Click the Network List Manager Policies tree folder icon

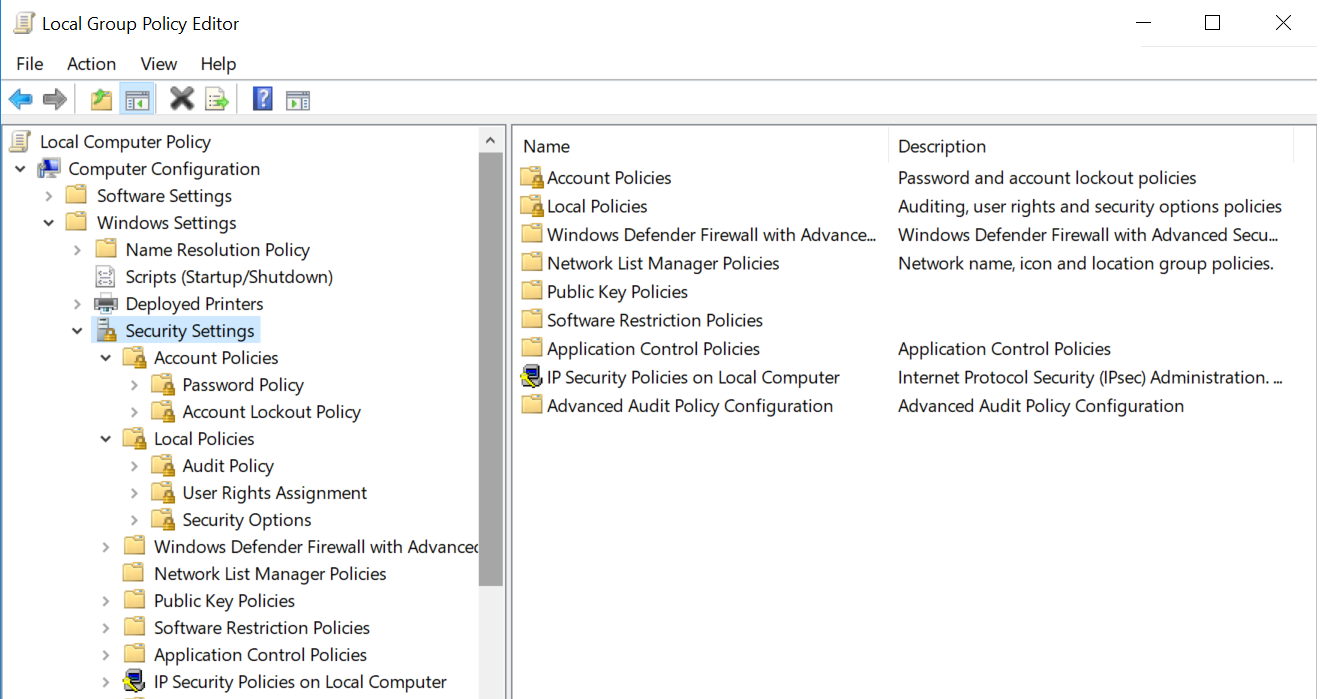(133, 574)
